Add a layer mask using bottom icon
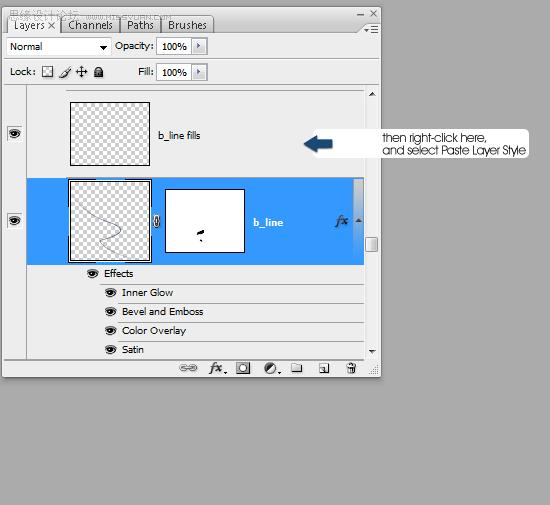The height and width of the screenshot is (505, 550). [x=243, y=368]
